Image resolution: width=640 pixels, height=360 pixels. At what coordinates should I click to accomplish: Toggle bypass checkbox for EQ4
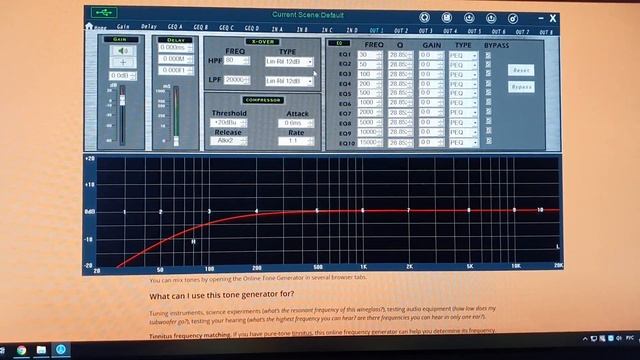coord(488,84)
